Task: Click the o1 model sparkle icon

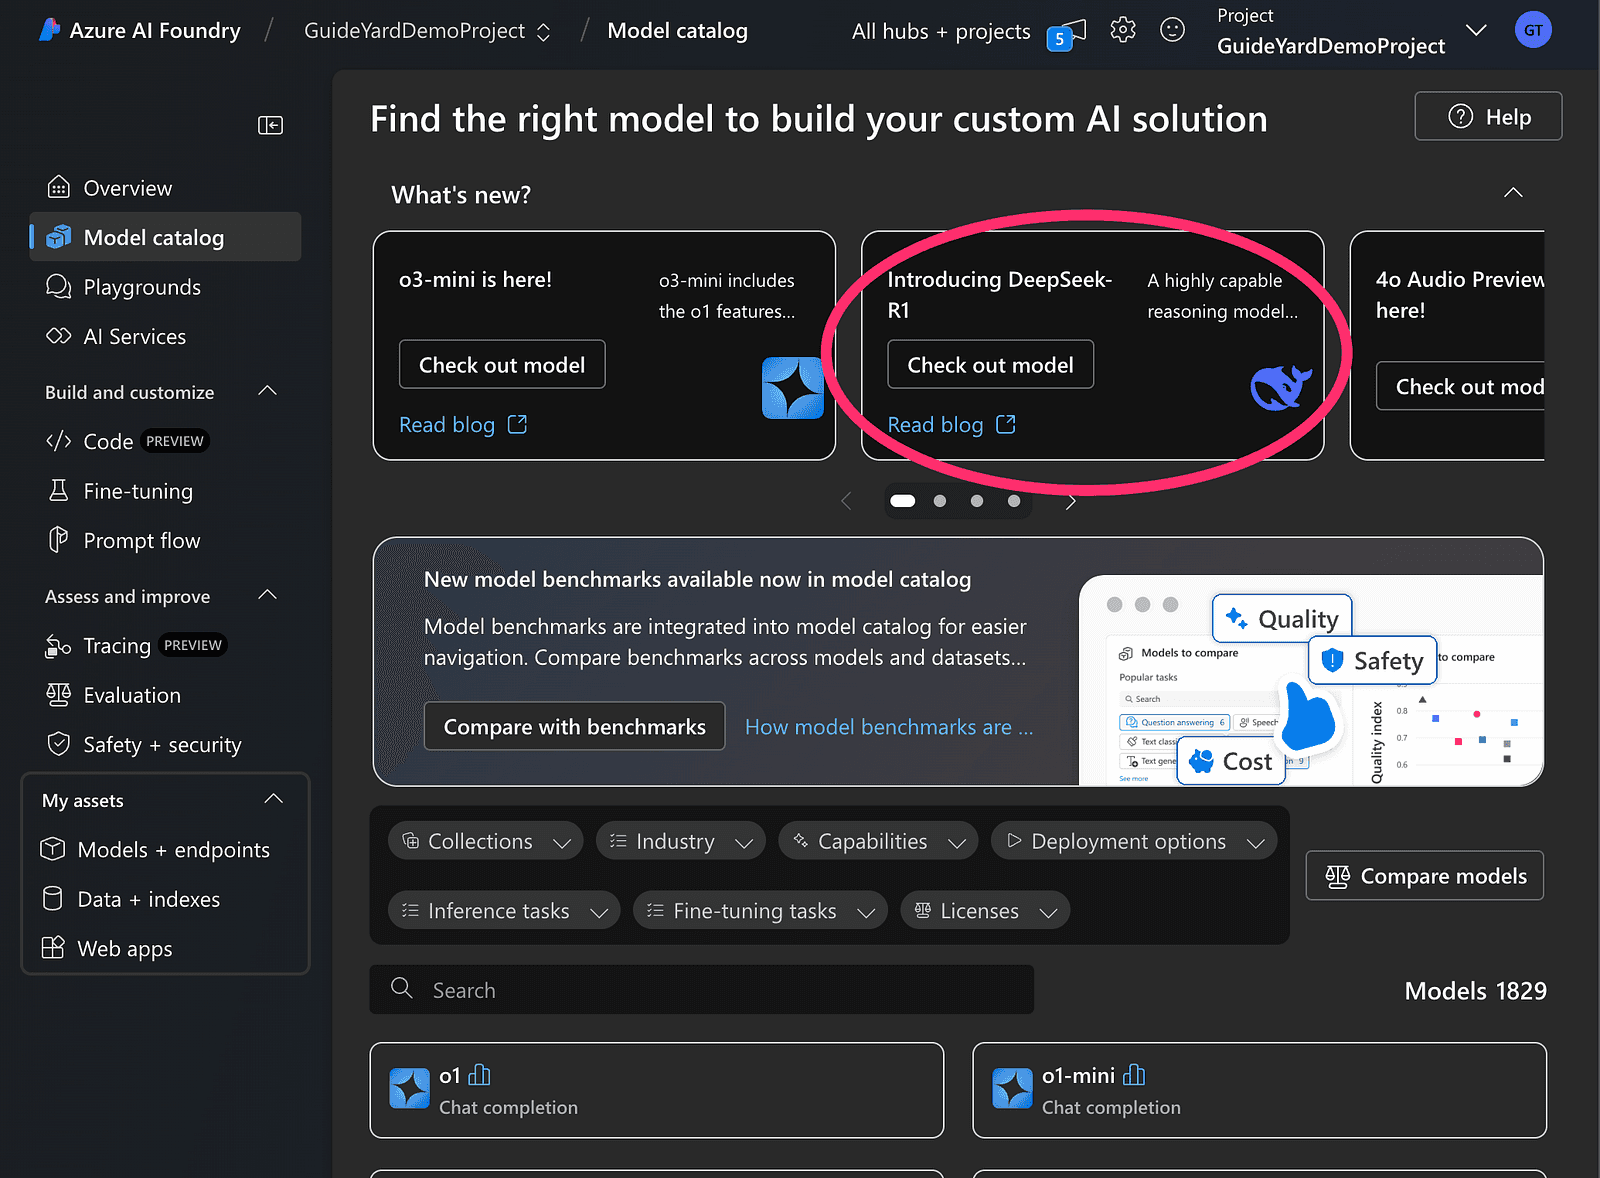Action: pos(409,1088)
